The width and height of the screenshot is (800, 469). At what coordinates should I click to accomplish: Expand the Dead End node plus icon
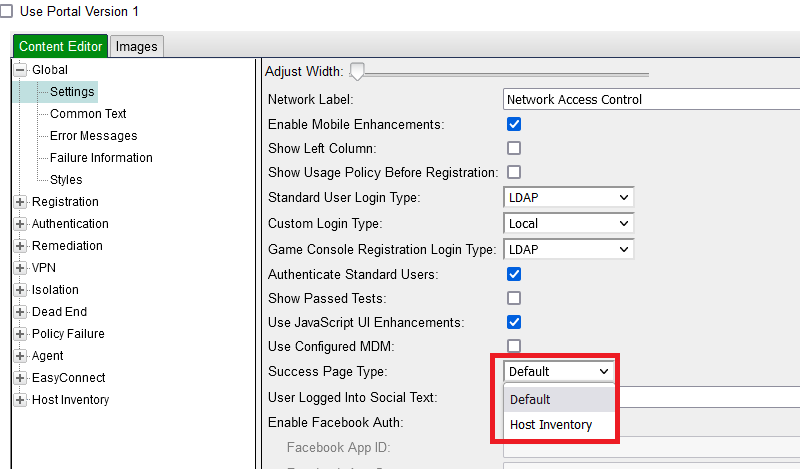20,312
